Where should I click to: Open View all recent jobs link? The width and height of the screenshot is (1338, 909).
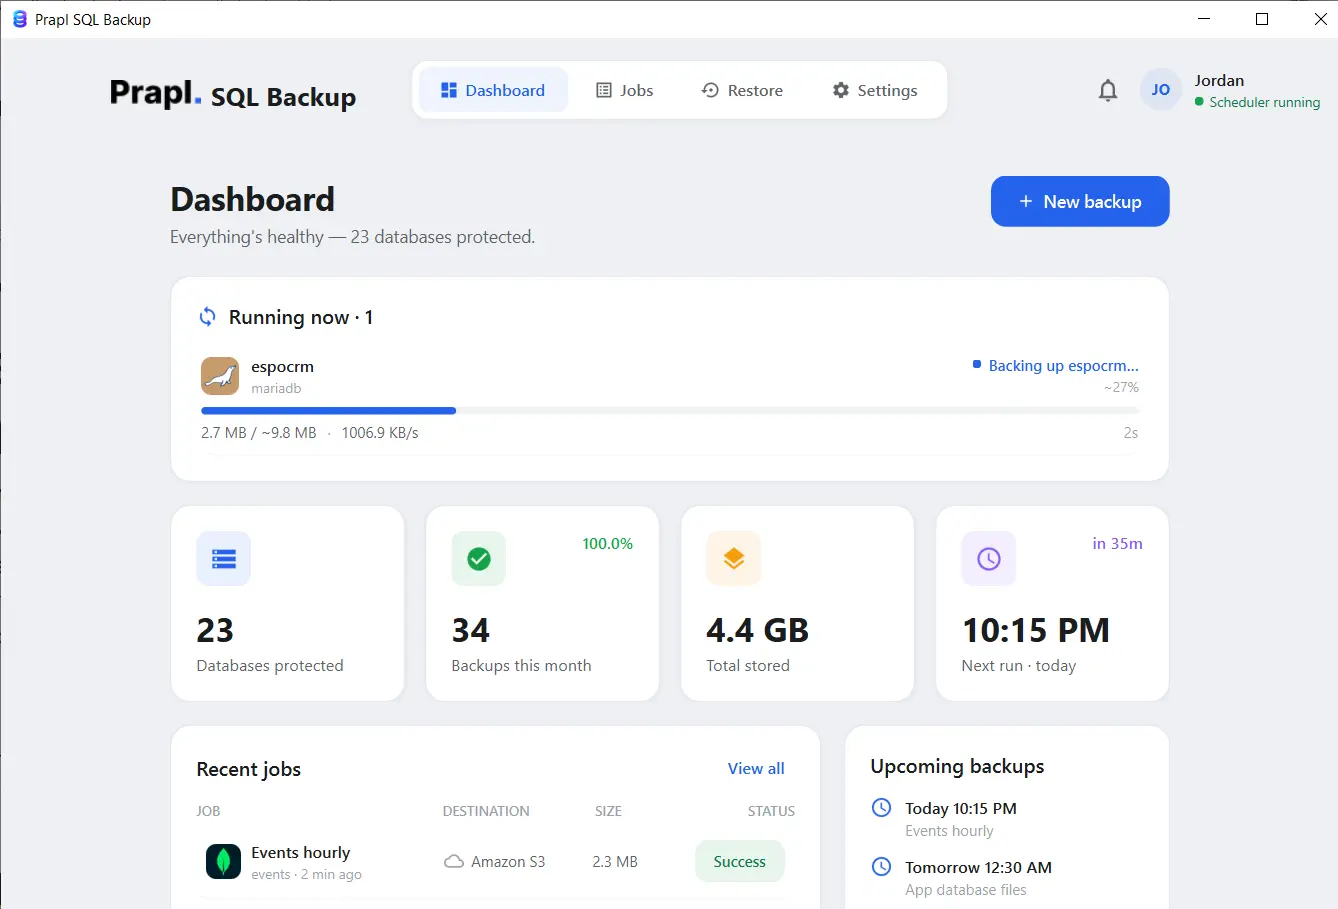(756, 768)
